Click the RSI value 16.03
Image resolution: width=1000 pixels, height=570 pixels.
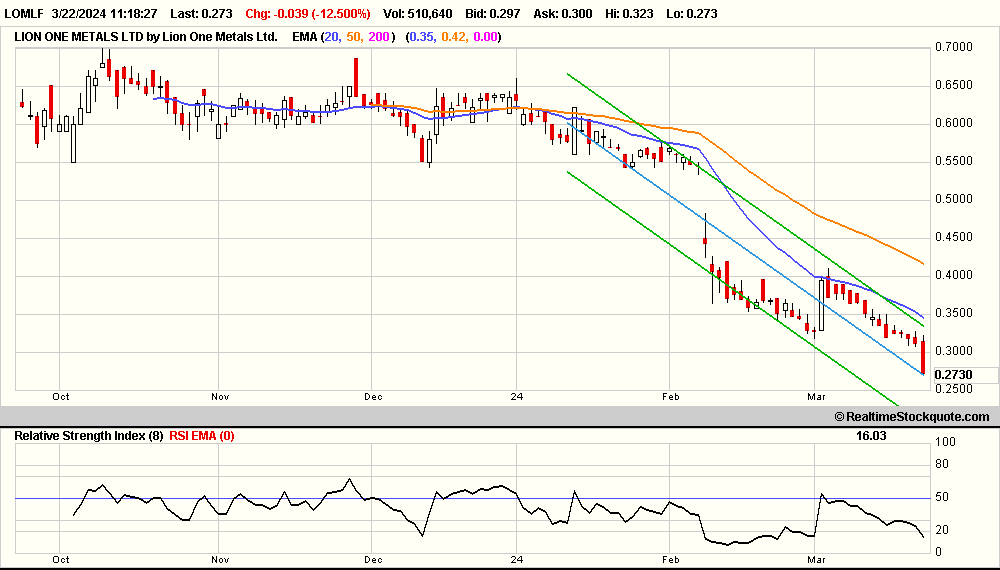pyautogui.click(x=871, y=436)
